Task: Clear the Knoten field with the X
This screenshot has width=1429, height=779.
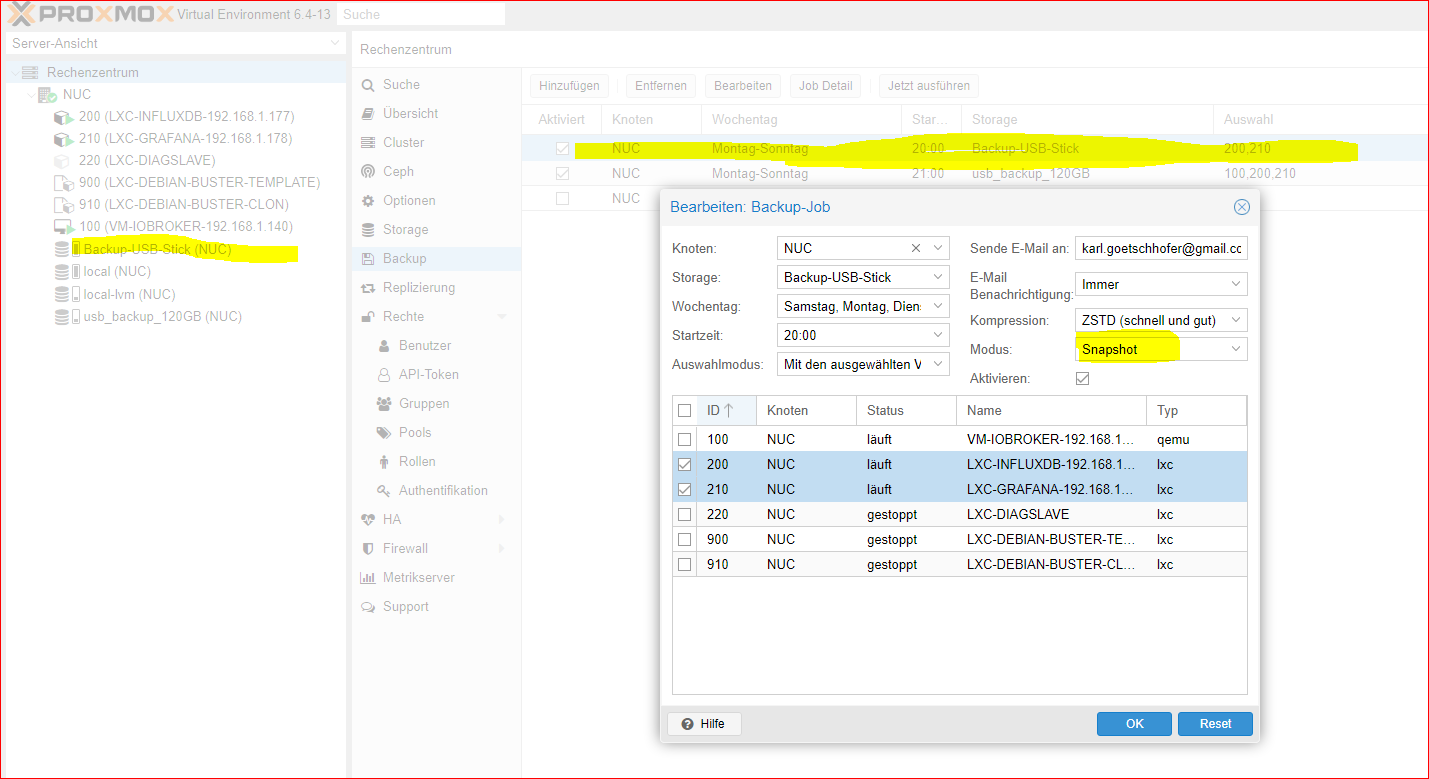Action: click(916, 248)
